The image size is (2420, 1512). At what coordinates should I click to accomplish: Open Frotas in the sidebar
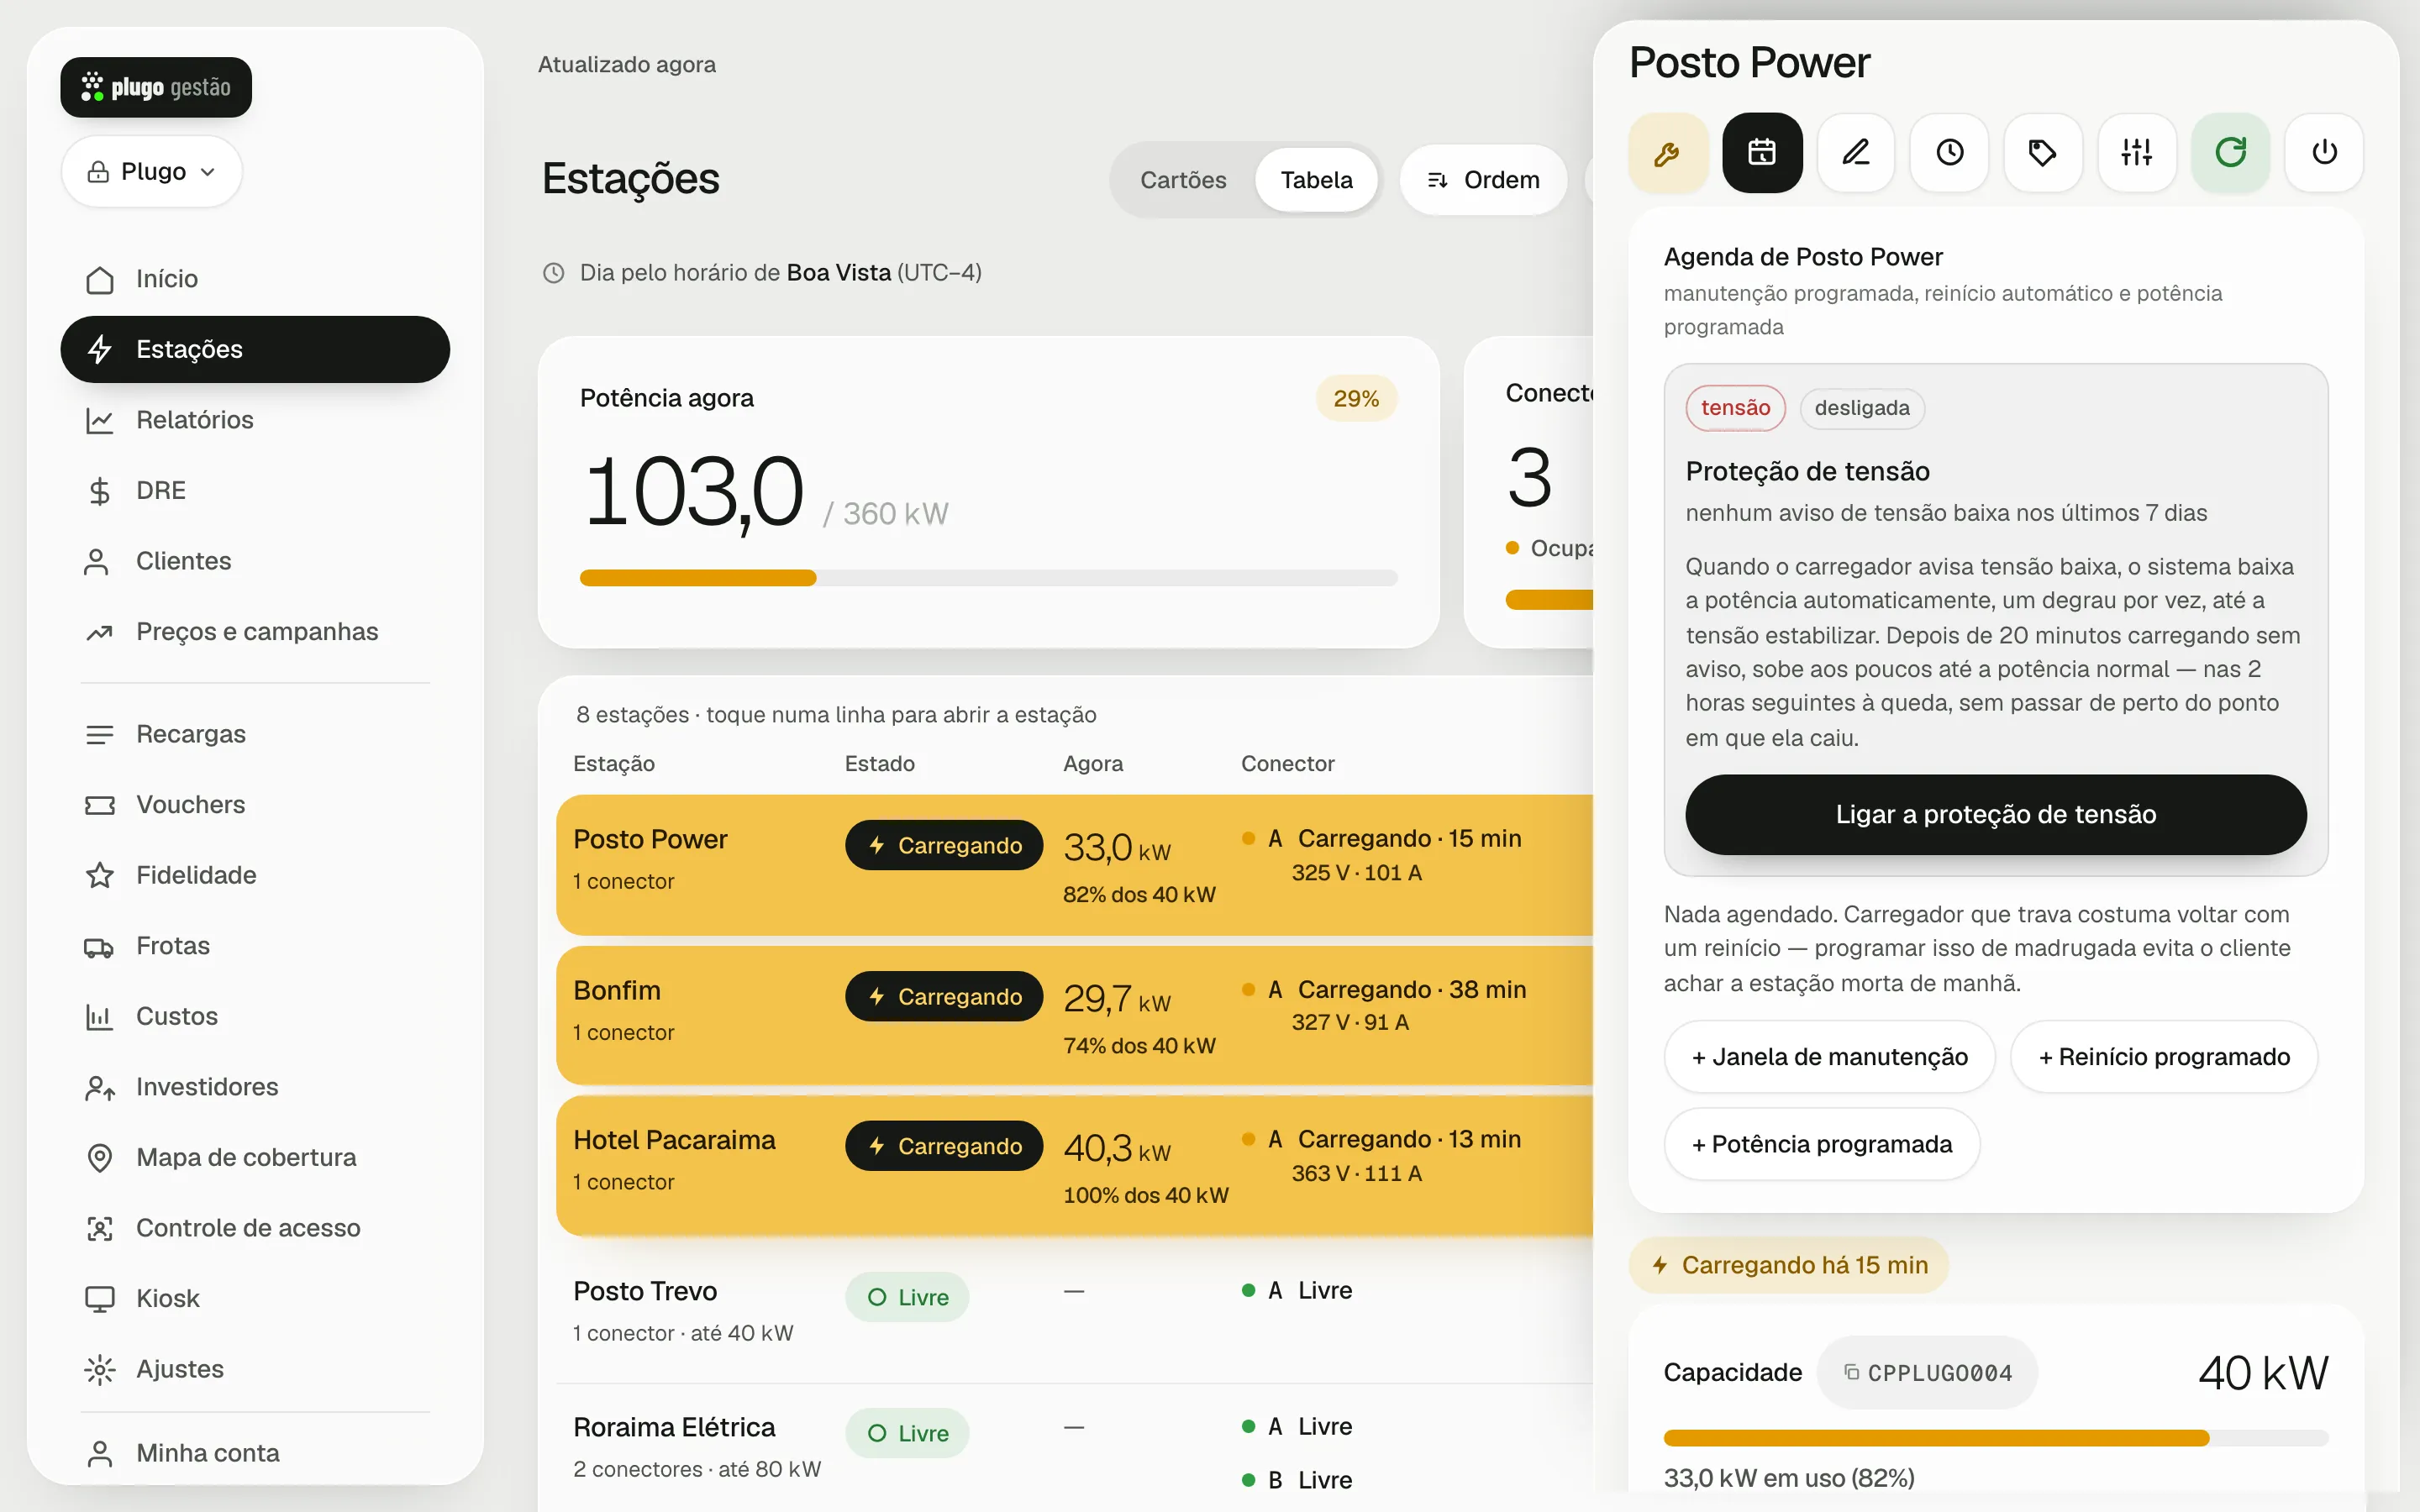[255, 946]
